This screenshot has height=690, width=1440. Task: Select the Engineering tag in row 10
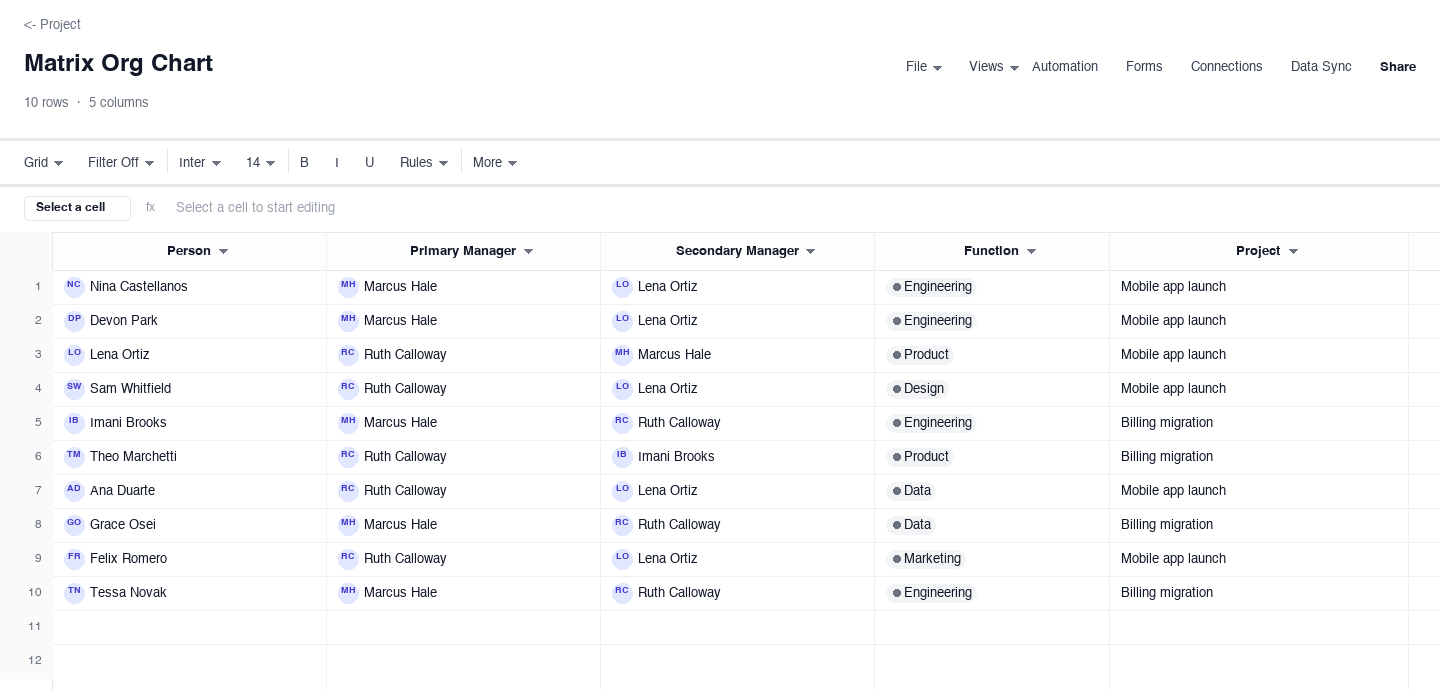pyautogui.click(x=931, y=593)
